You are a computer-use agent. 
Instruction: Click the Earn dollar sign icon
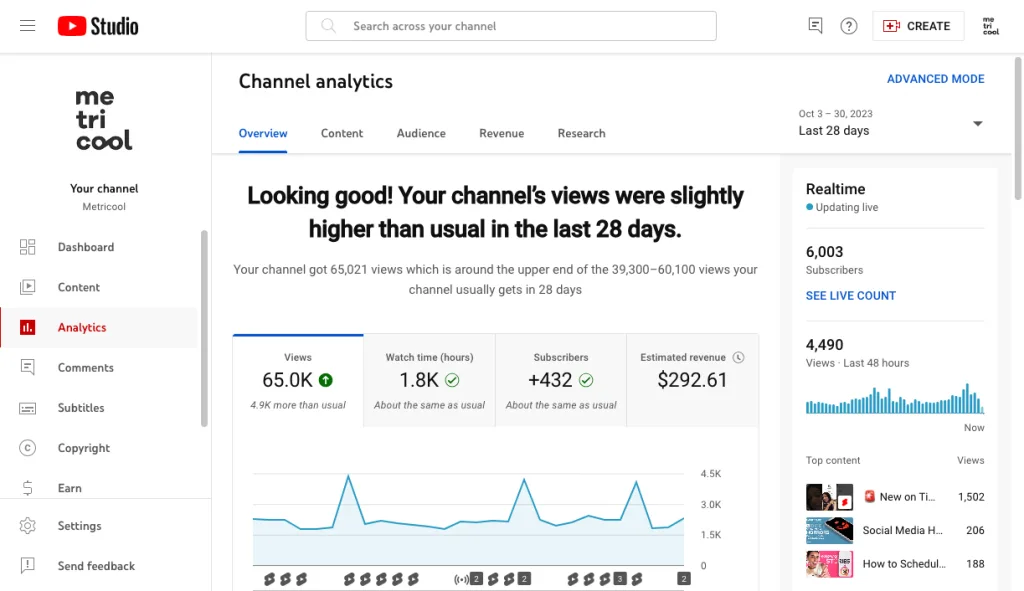pos(27,488)
